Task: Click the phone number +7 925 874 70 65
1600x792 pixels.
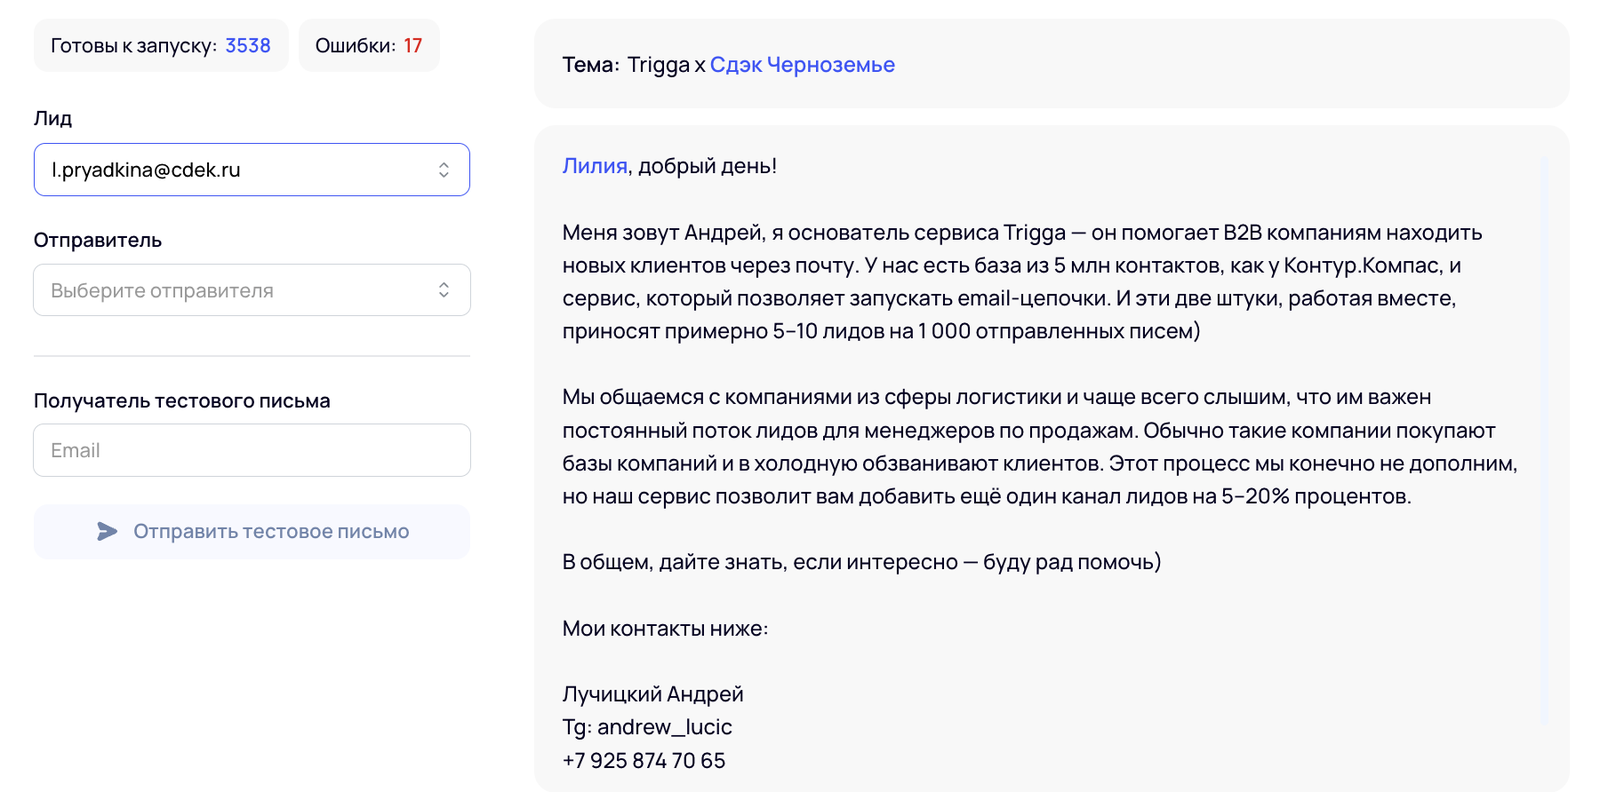Action: pos(644,761)
